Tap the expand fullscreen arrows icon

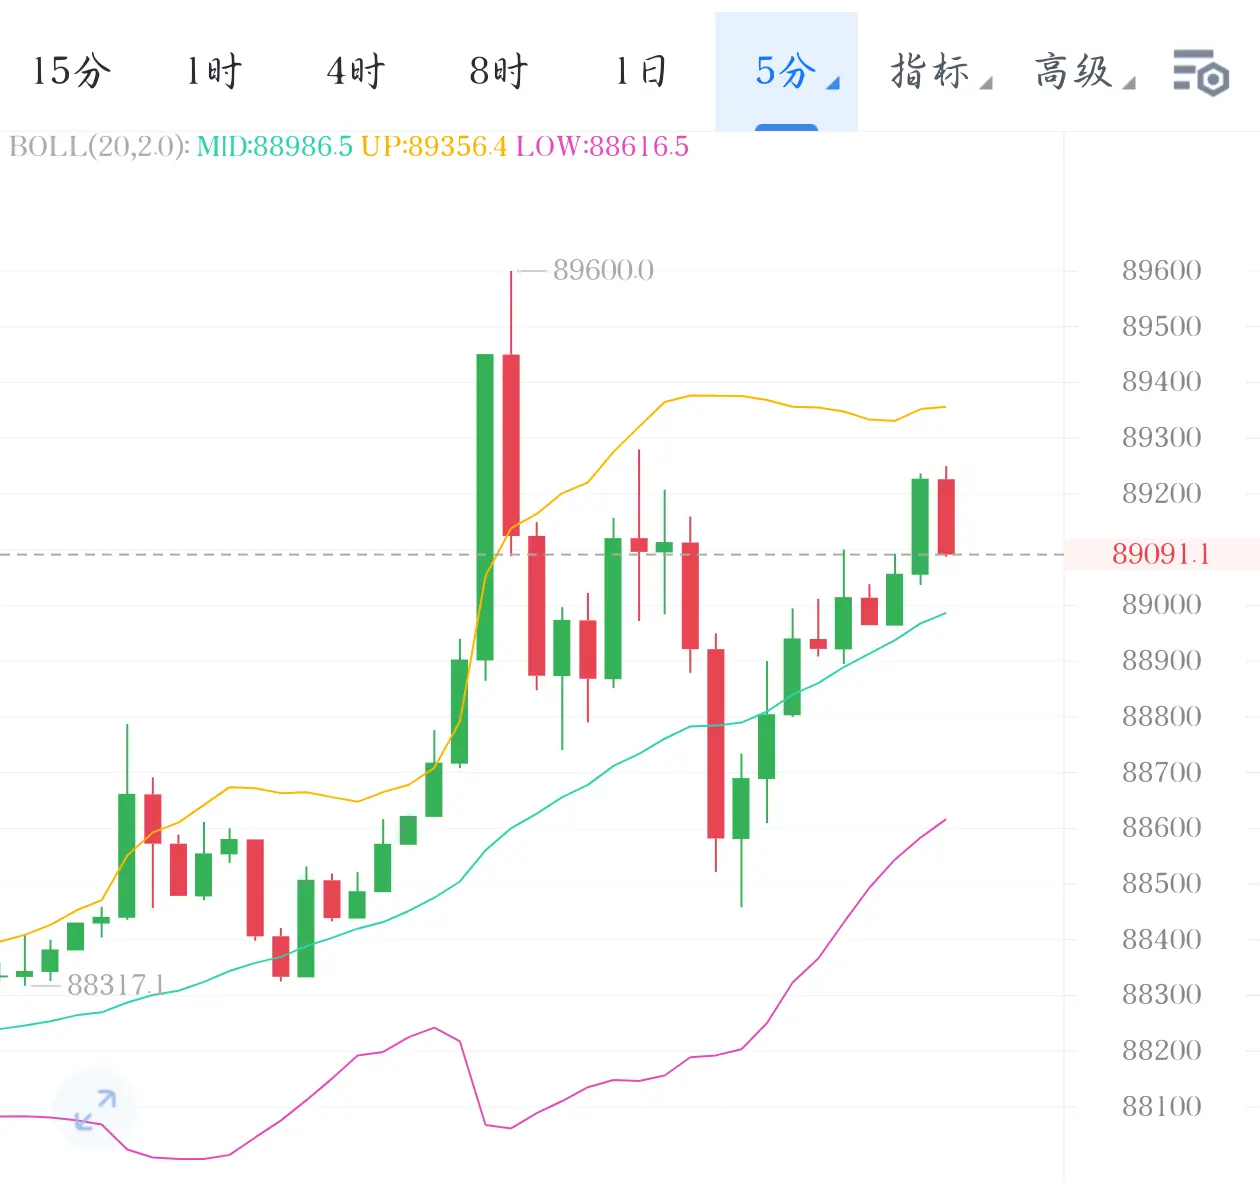tap(95, 1110)
